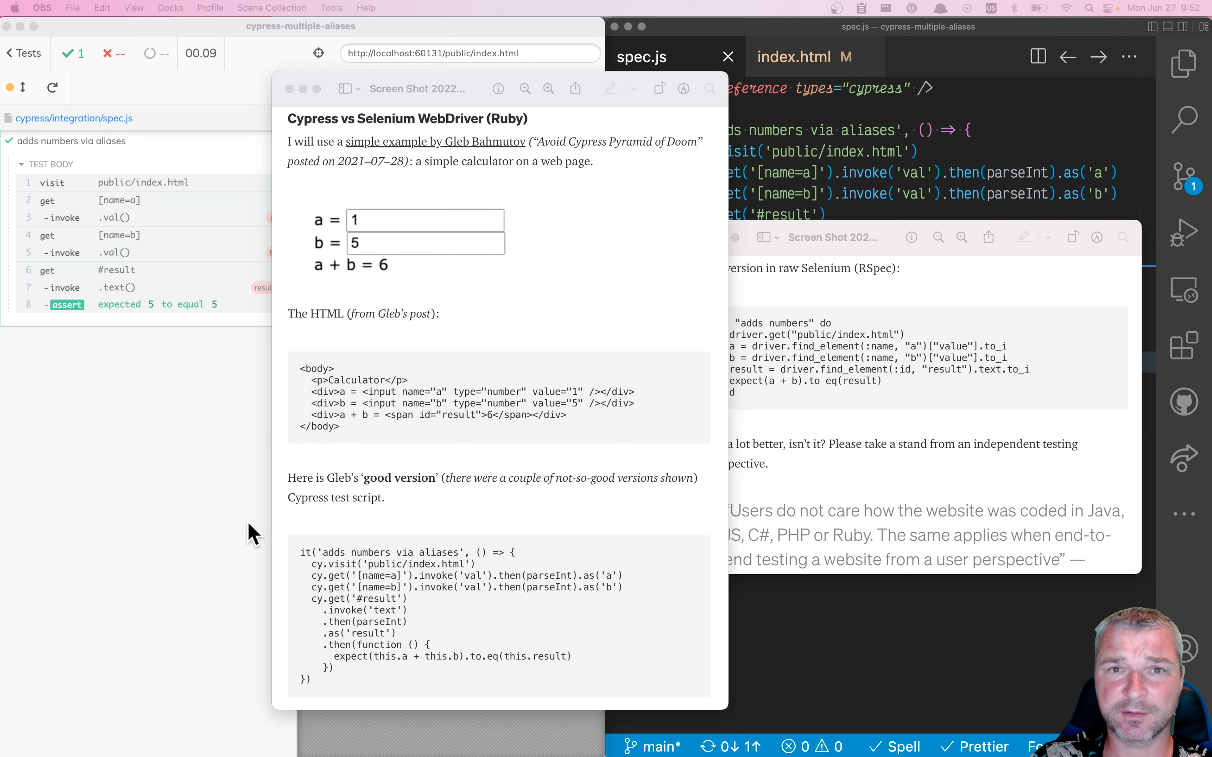
Task: Open the GitHub panel in the activity bar
Action: 1184,402
